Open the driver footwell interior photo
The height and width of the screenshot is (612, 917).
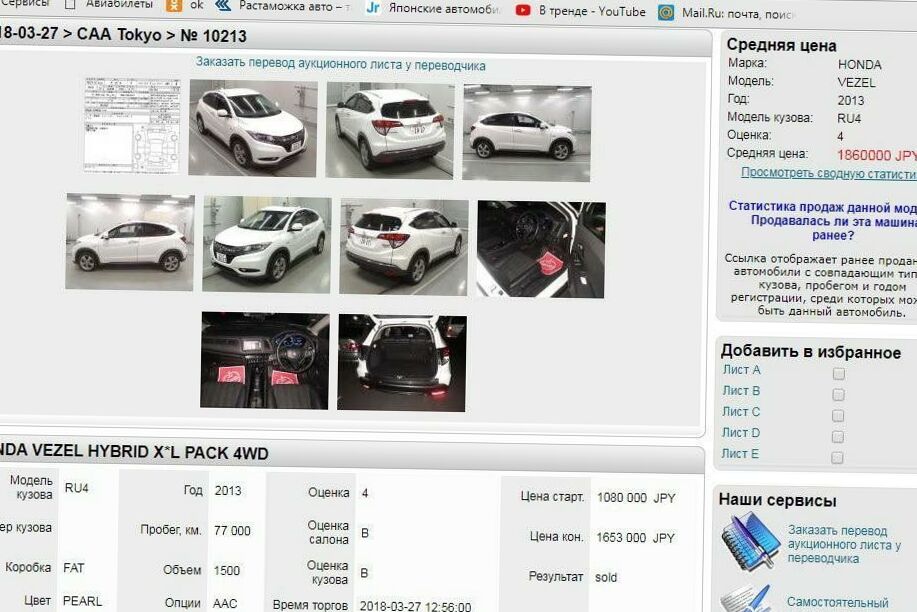pyautogui.click(x=541, y=249)
